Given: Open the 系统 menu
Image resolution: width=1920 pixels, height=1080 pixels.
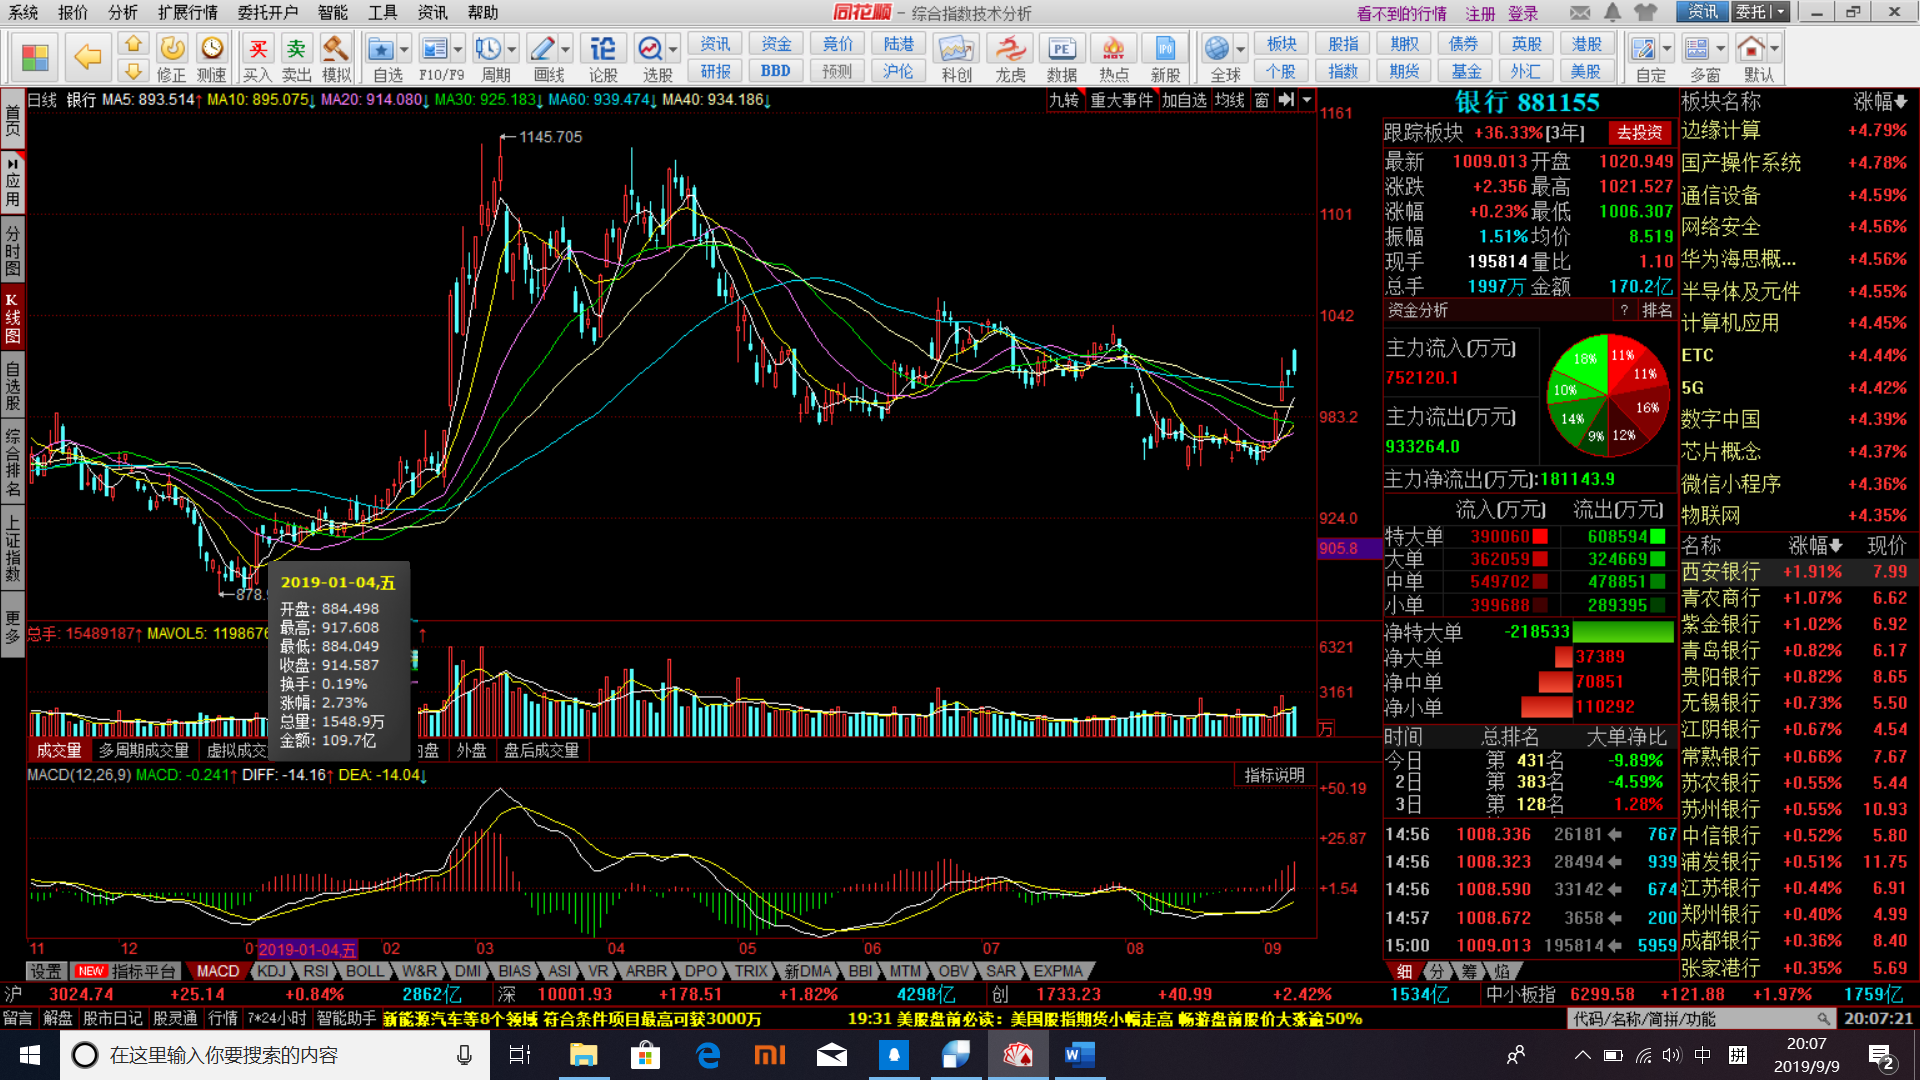Looking at the screenshot, I should click(23, 12).
